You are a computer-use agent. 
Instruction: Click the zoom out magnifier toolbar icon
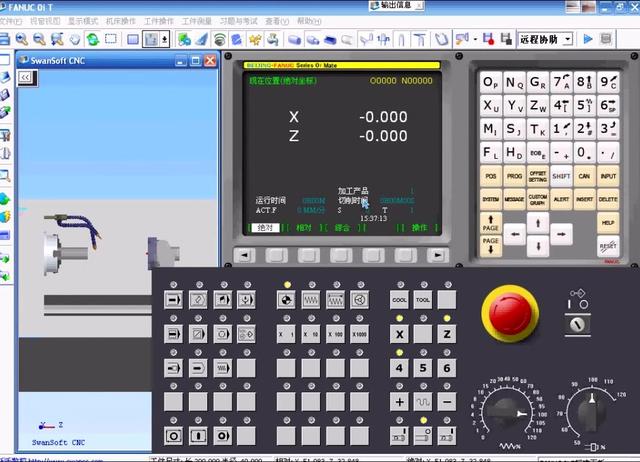39,39
